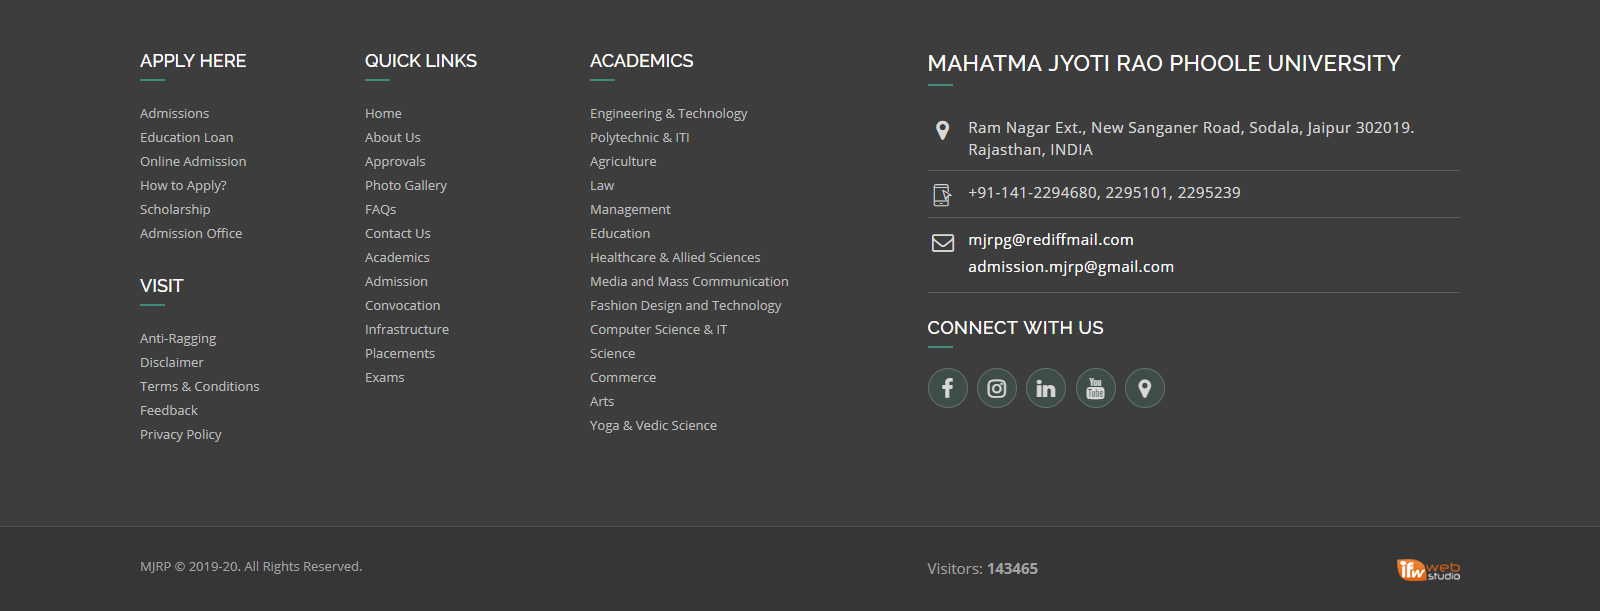Open the YouTube channel icon
Viewport: 1600px width, 611px height.
pos(1095,388)
